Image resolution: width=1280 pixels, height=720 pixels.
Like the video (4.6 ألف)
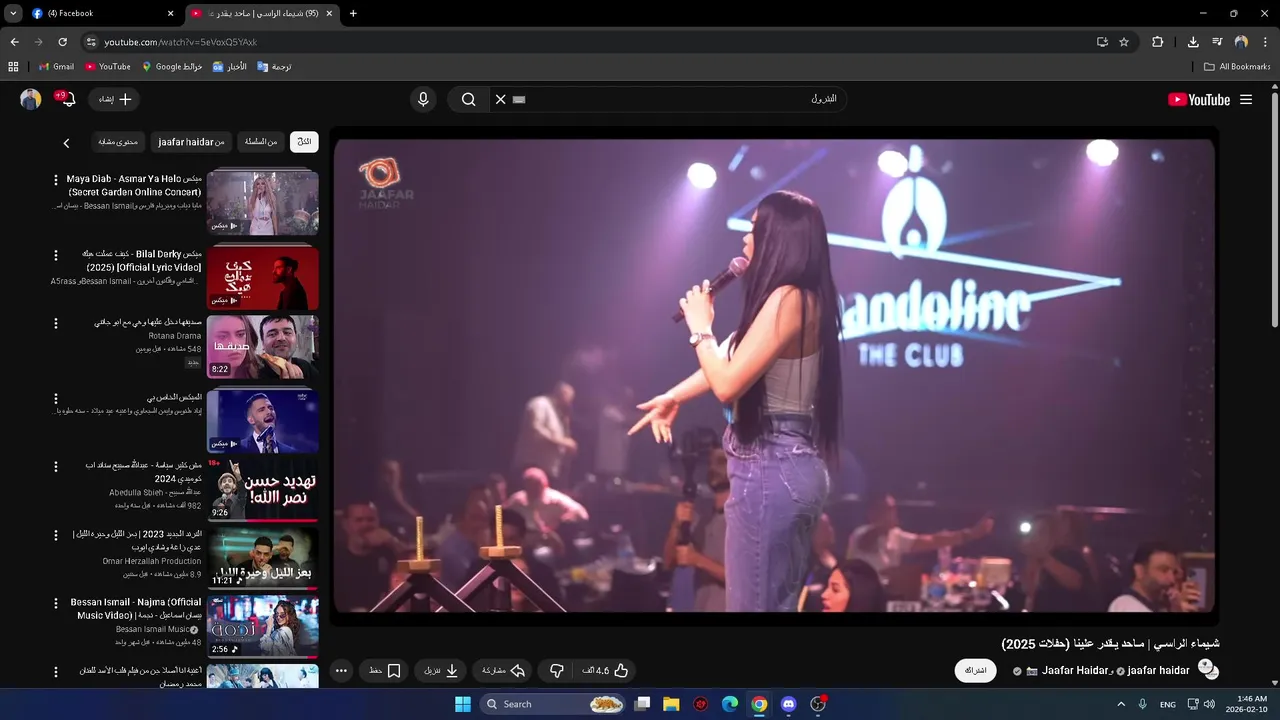click(x=606, y=671)
